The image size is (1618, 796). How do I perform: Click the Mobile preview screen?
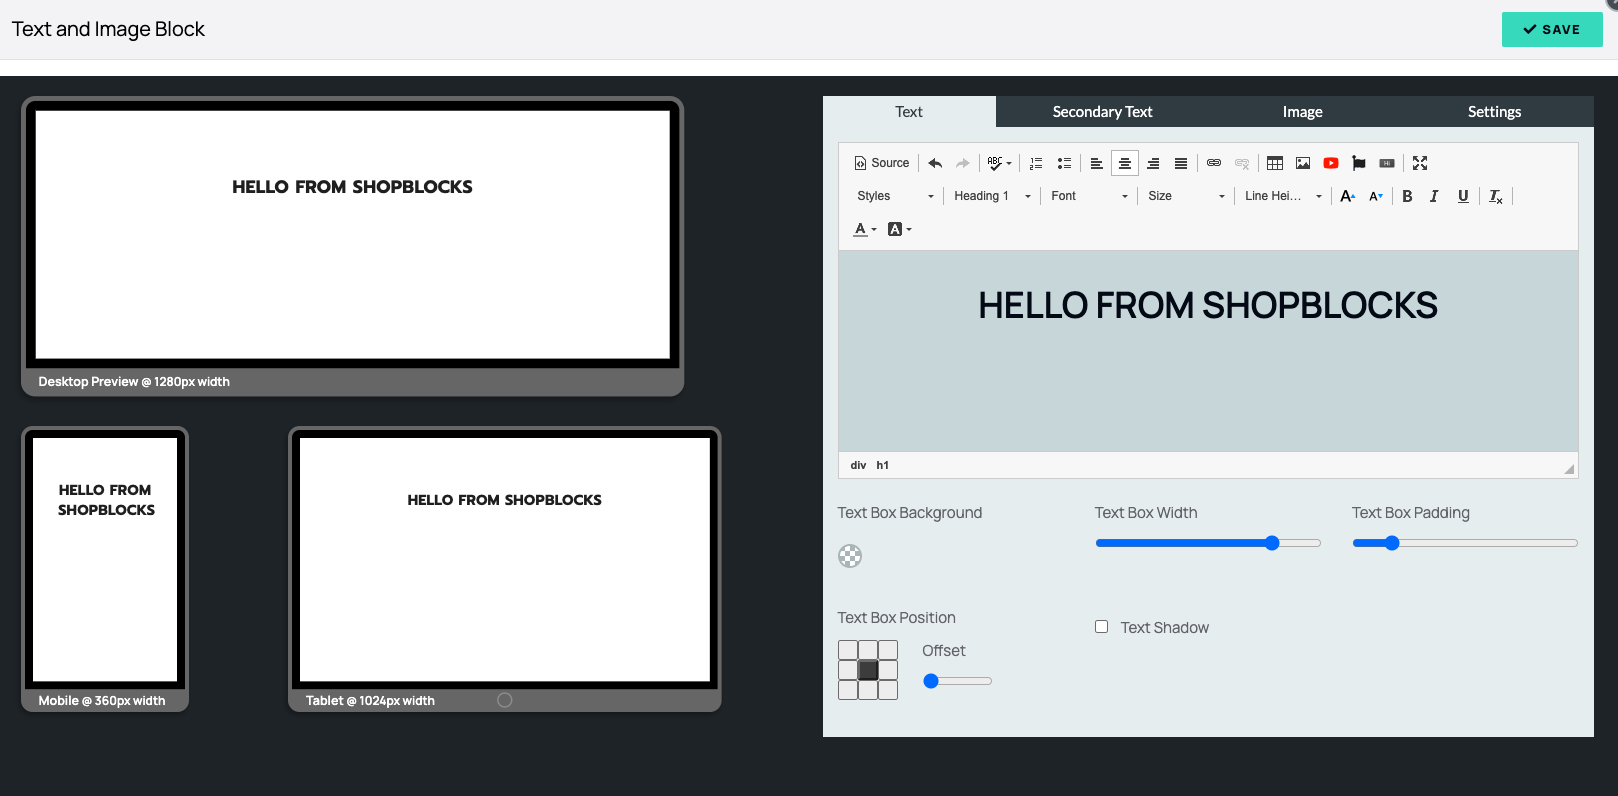tap(105, 559)
